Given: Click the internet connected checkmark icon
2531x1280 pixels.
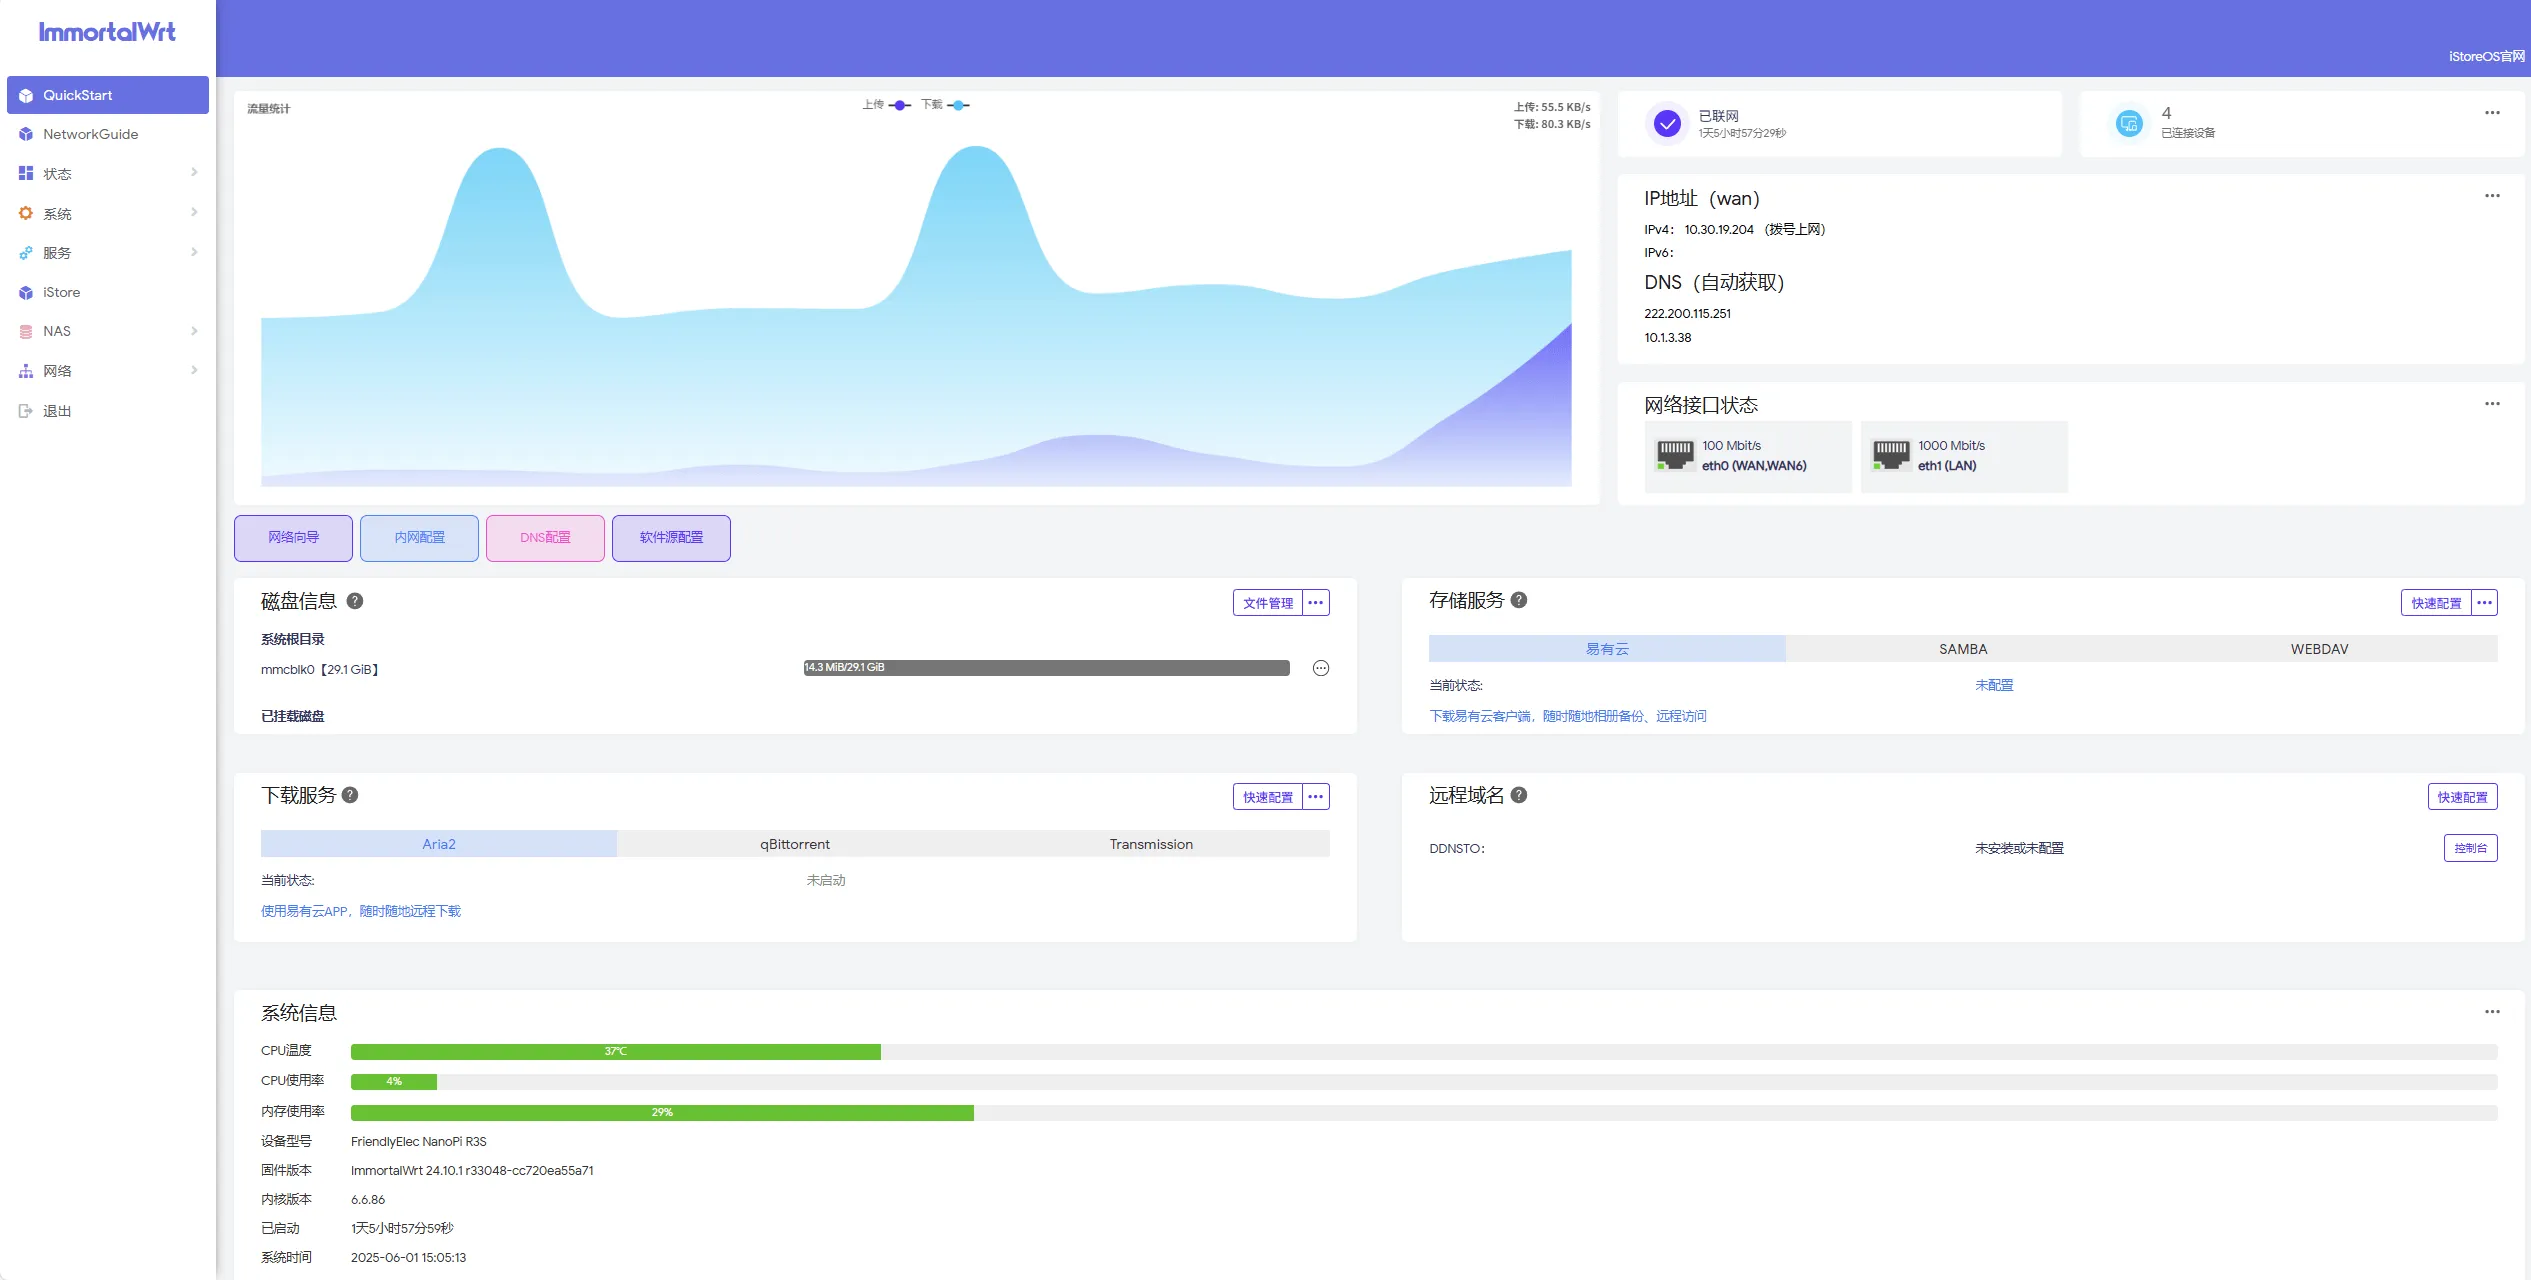Looking at the screenshot, I should (x=1666, y=124).
